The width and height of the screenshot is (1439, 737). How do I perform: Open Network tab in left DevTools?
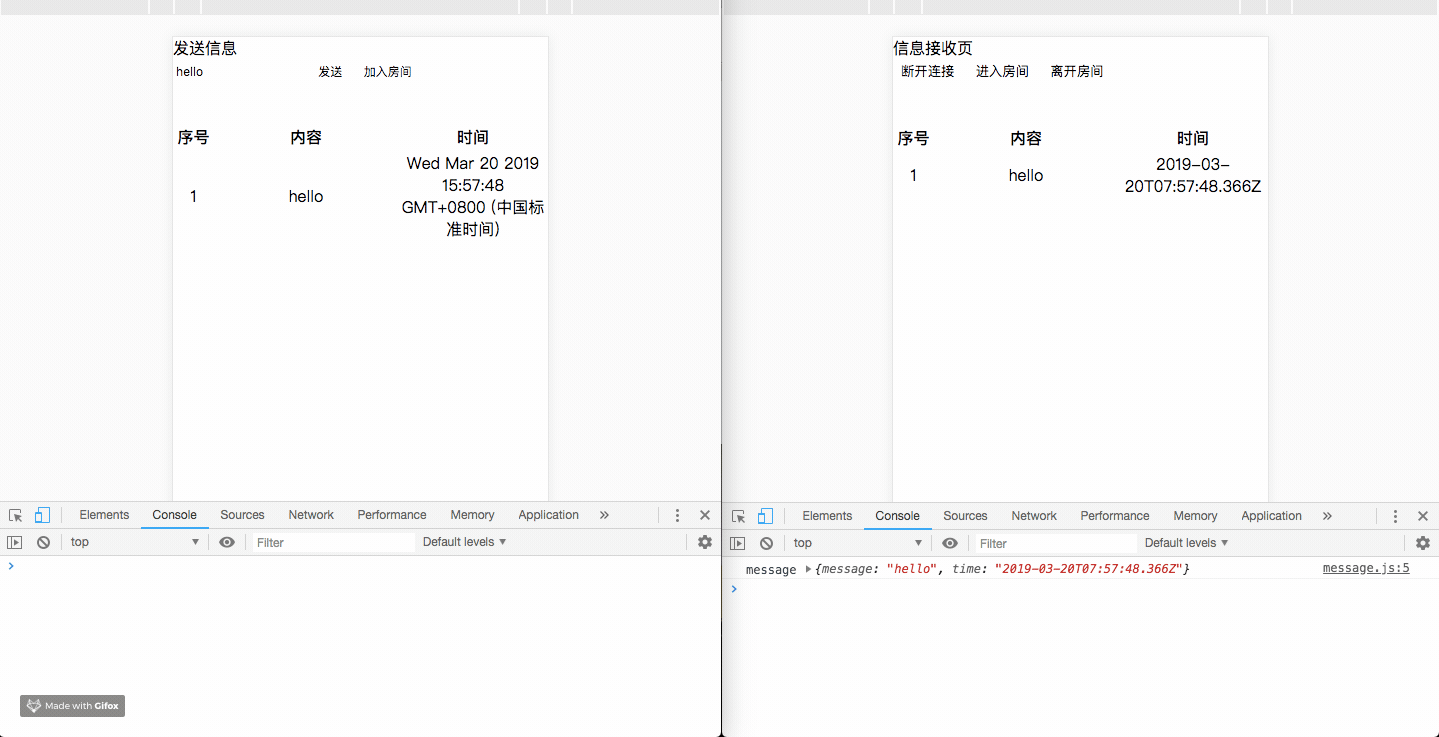click(311, 515)
